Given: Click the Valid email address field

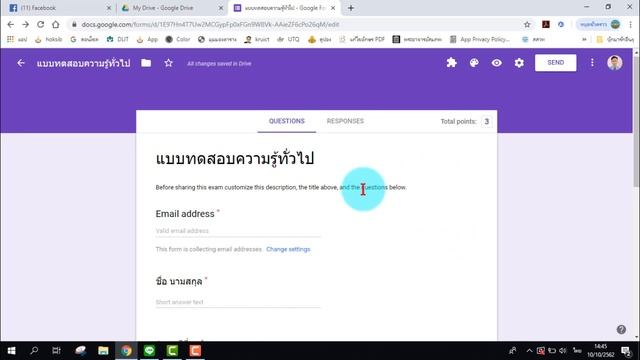Looking at the screenshot, I should 238,231.
